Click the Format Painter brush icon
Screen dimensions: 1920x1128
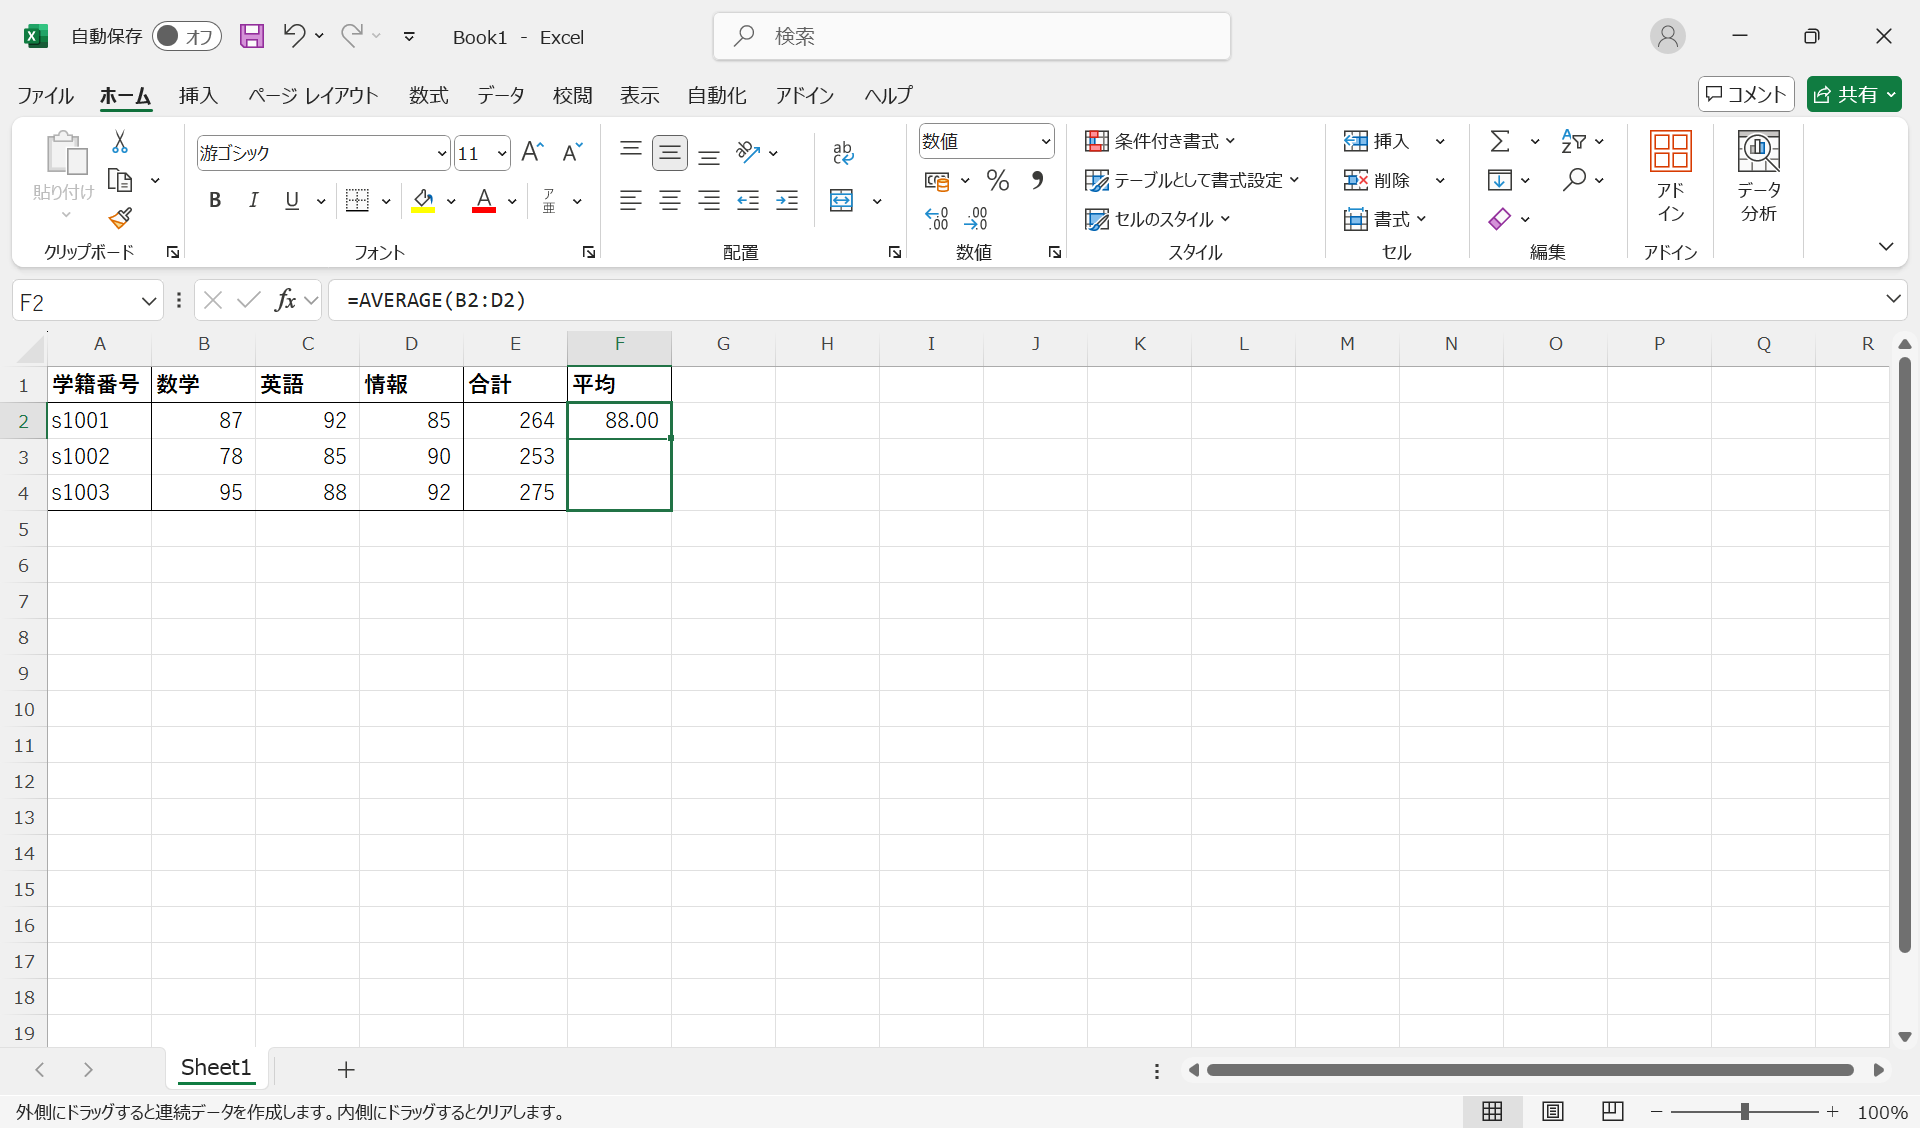[121, 218]
